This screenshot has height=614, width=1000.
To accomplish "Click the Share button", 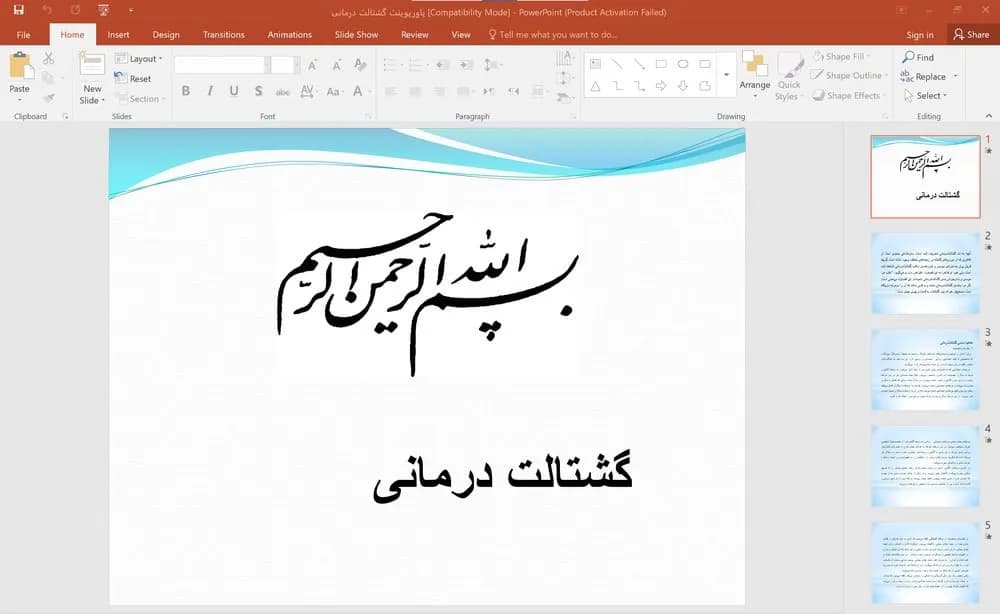I will [971, 34].
